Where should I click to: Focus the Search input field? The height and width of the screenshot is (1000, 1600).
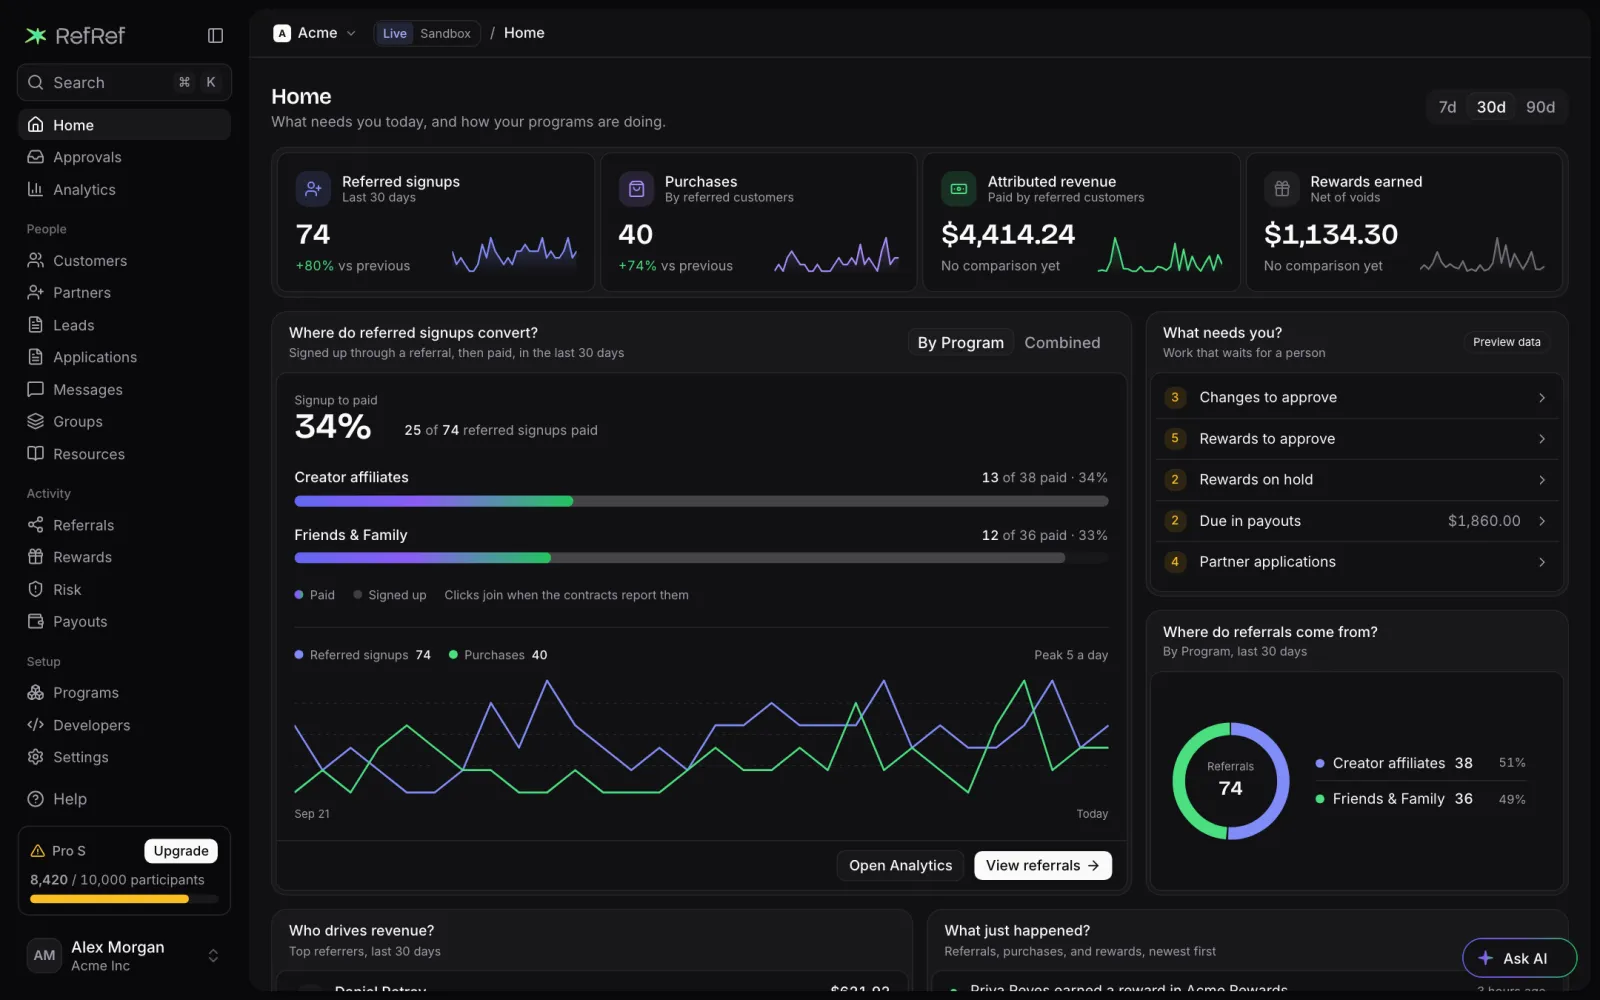[124, 82]
